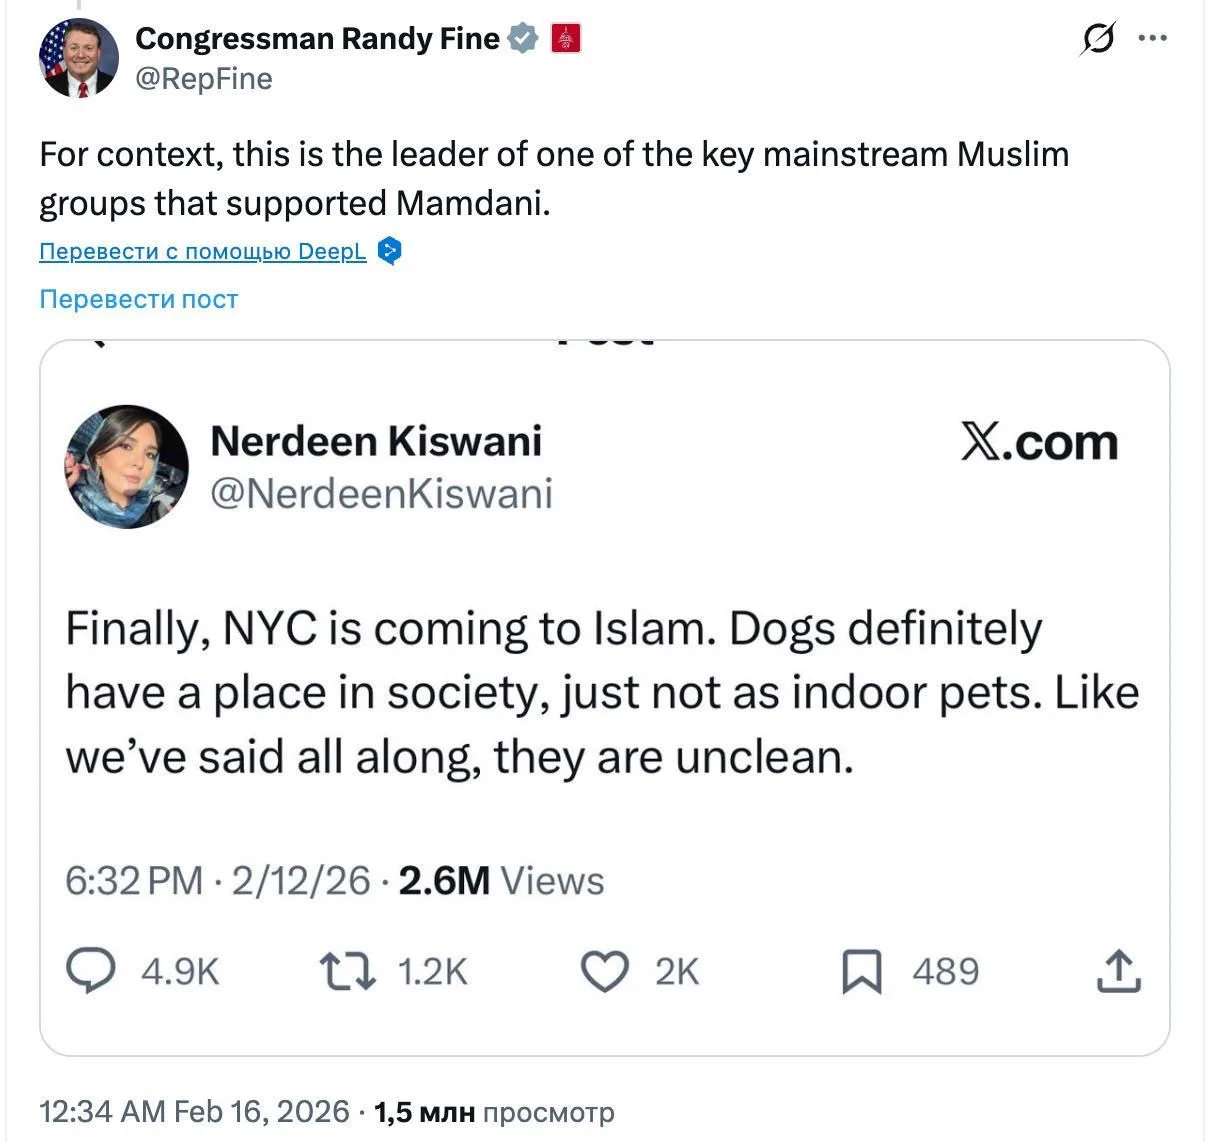The image size is (1212, 1142).
Task: Click the 'Перевести с помощью DeepL' link
Action: pyautogui.click(x=202, y=251)
